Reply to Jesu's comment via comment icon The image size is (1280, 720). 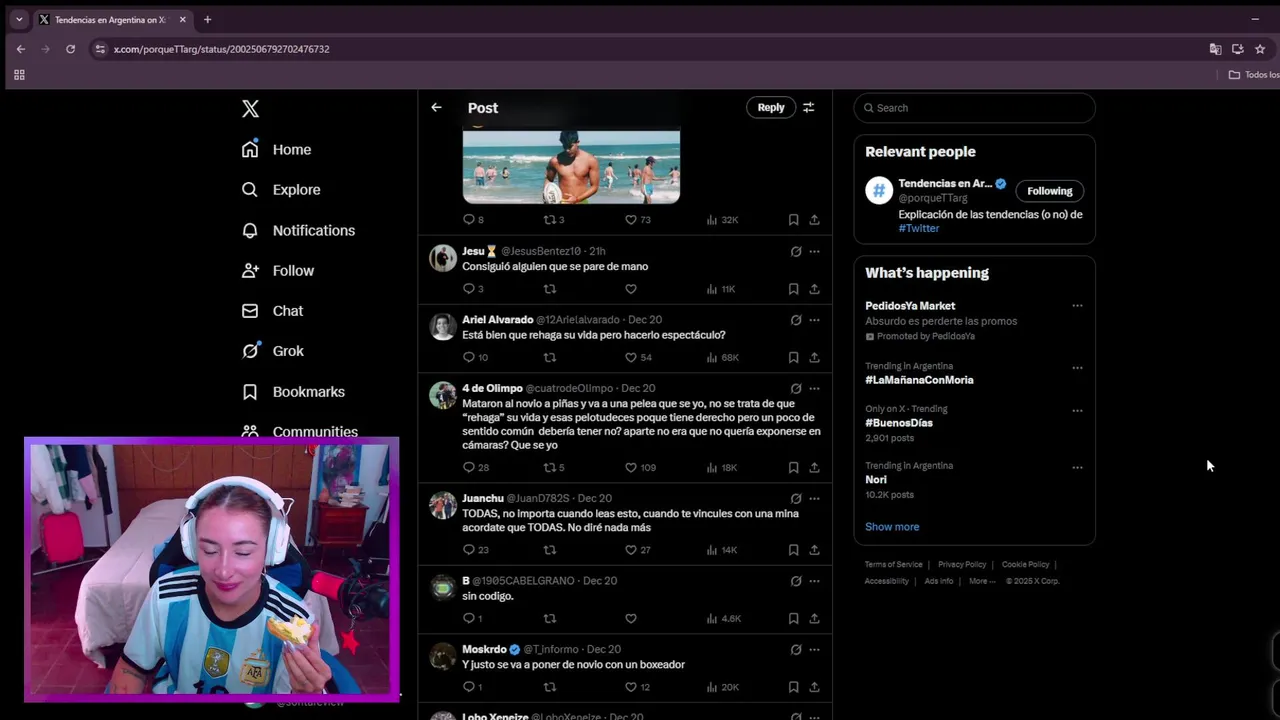tap(468, 289)
